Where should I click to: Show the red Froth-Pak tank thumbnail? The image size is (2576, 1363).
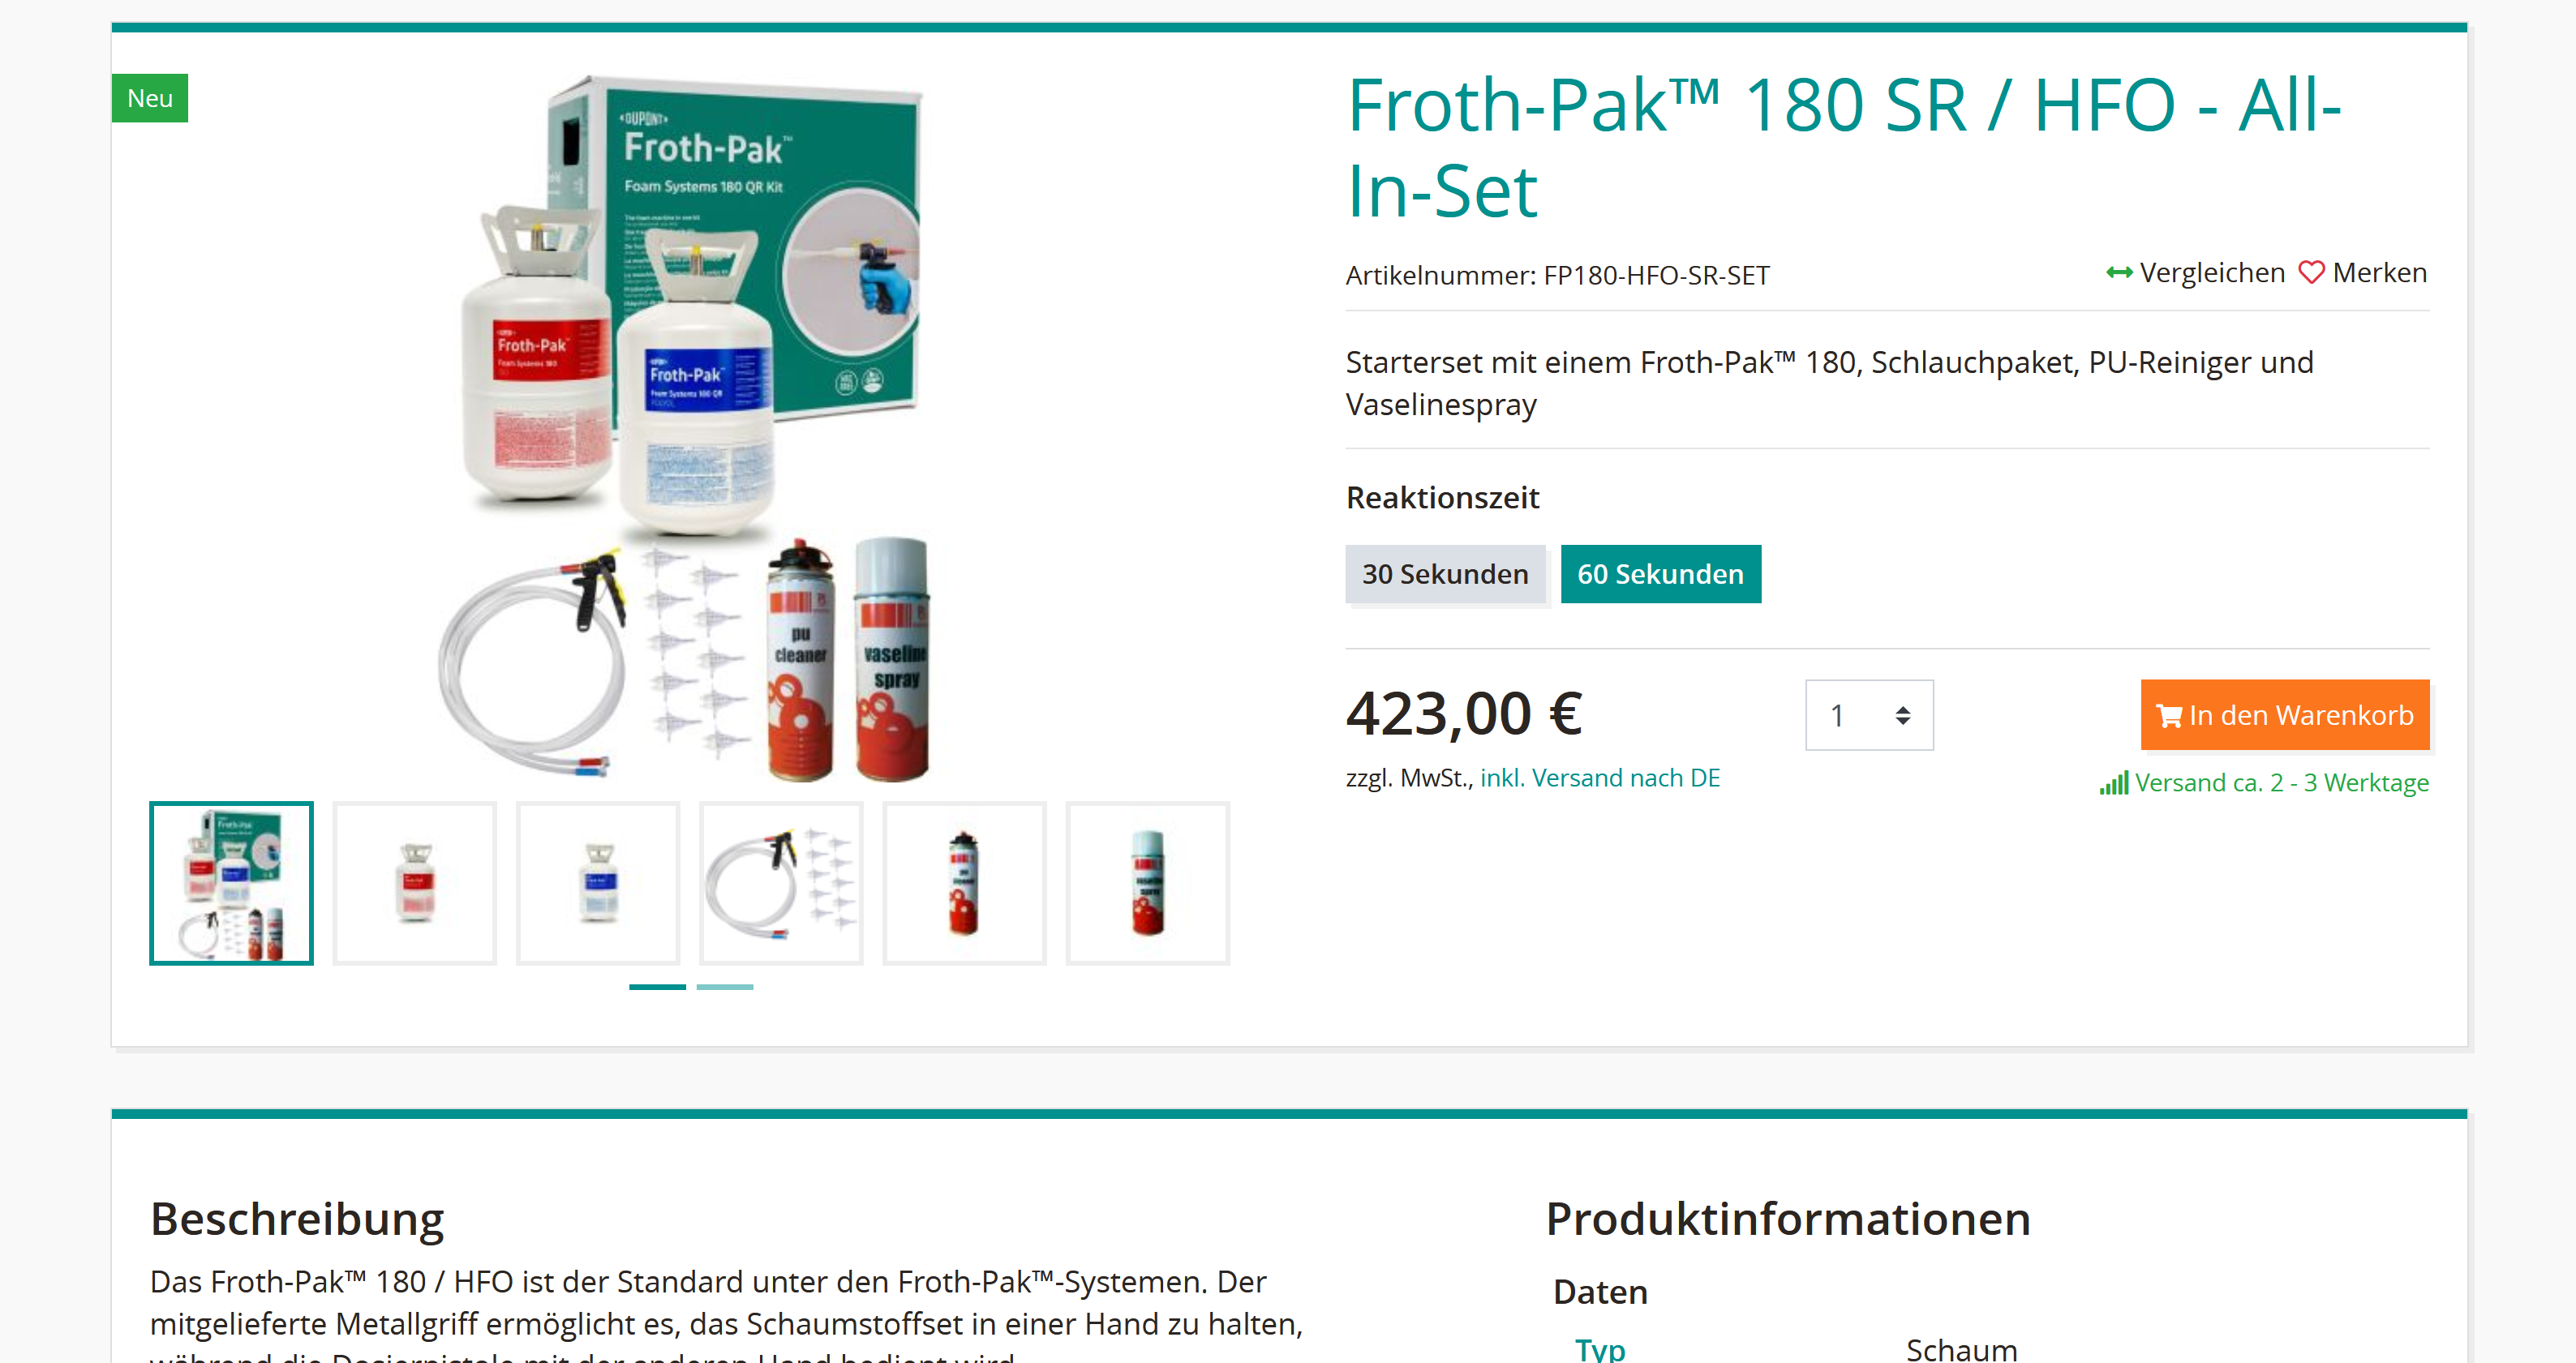click(415, 883)
